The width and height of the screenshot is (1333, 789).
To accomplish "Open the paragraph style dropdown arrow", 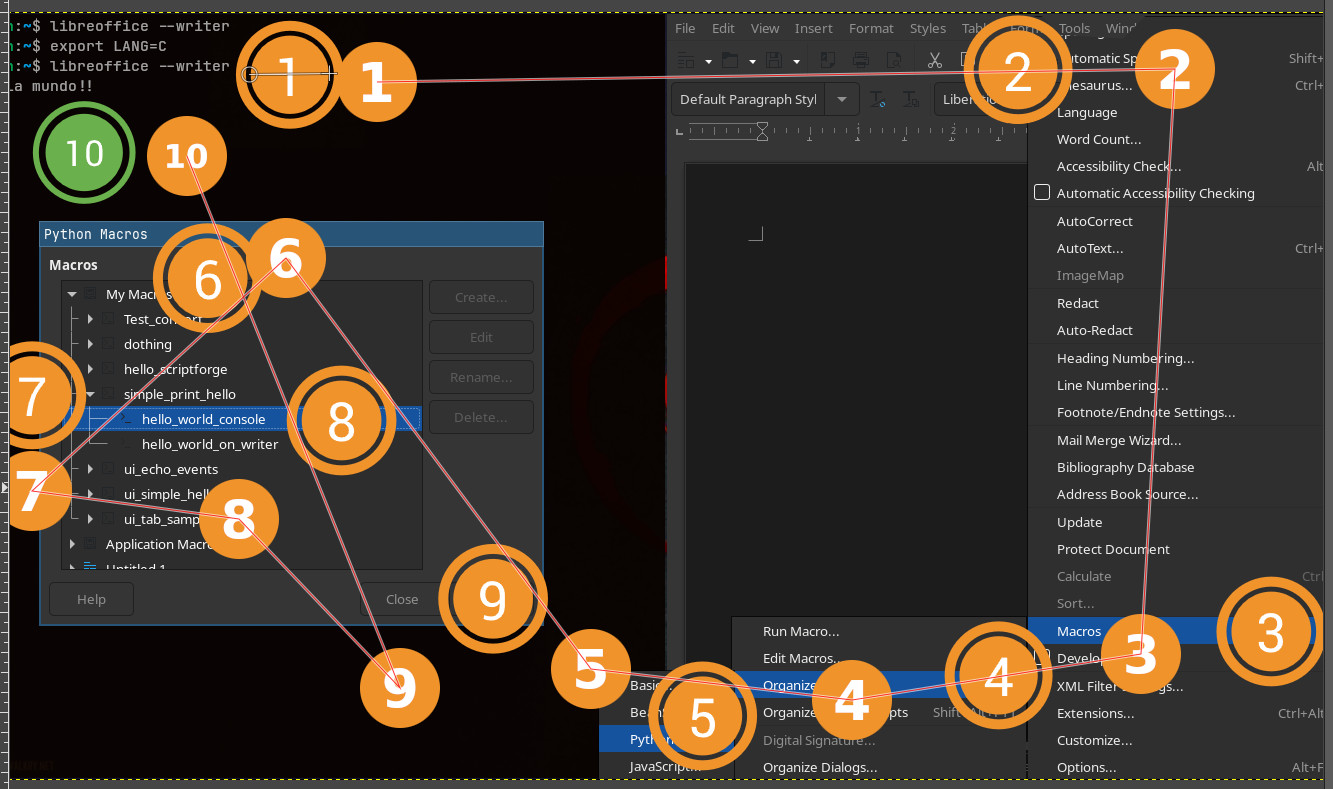I will pos(843,99).
